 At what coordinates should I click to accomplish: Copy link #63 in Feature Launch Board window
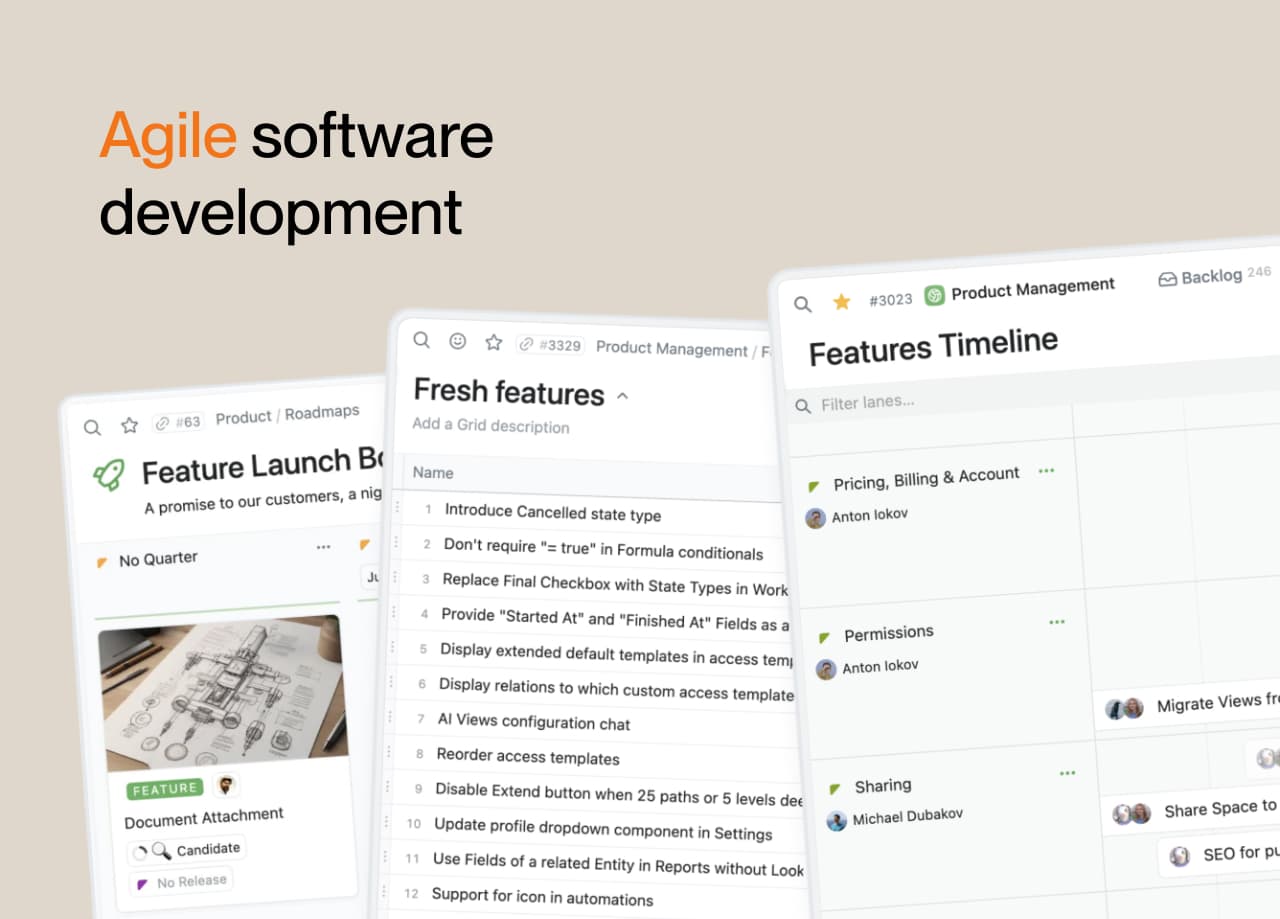point(179,422)
